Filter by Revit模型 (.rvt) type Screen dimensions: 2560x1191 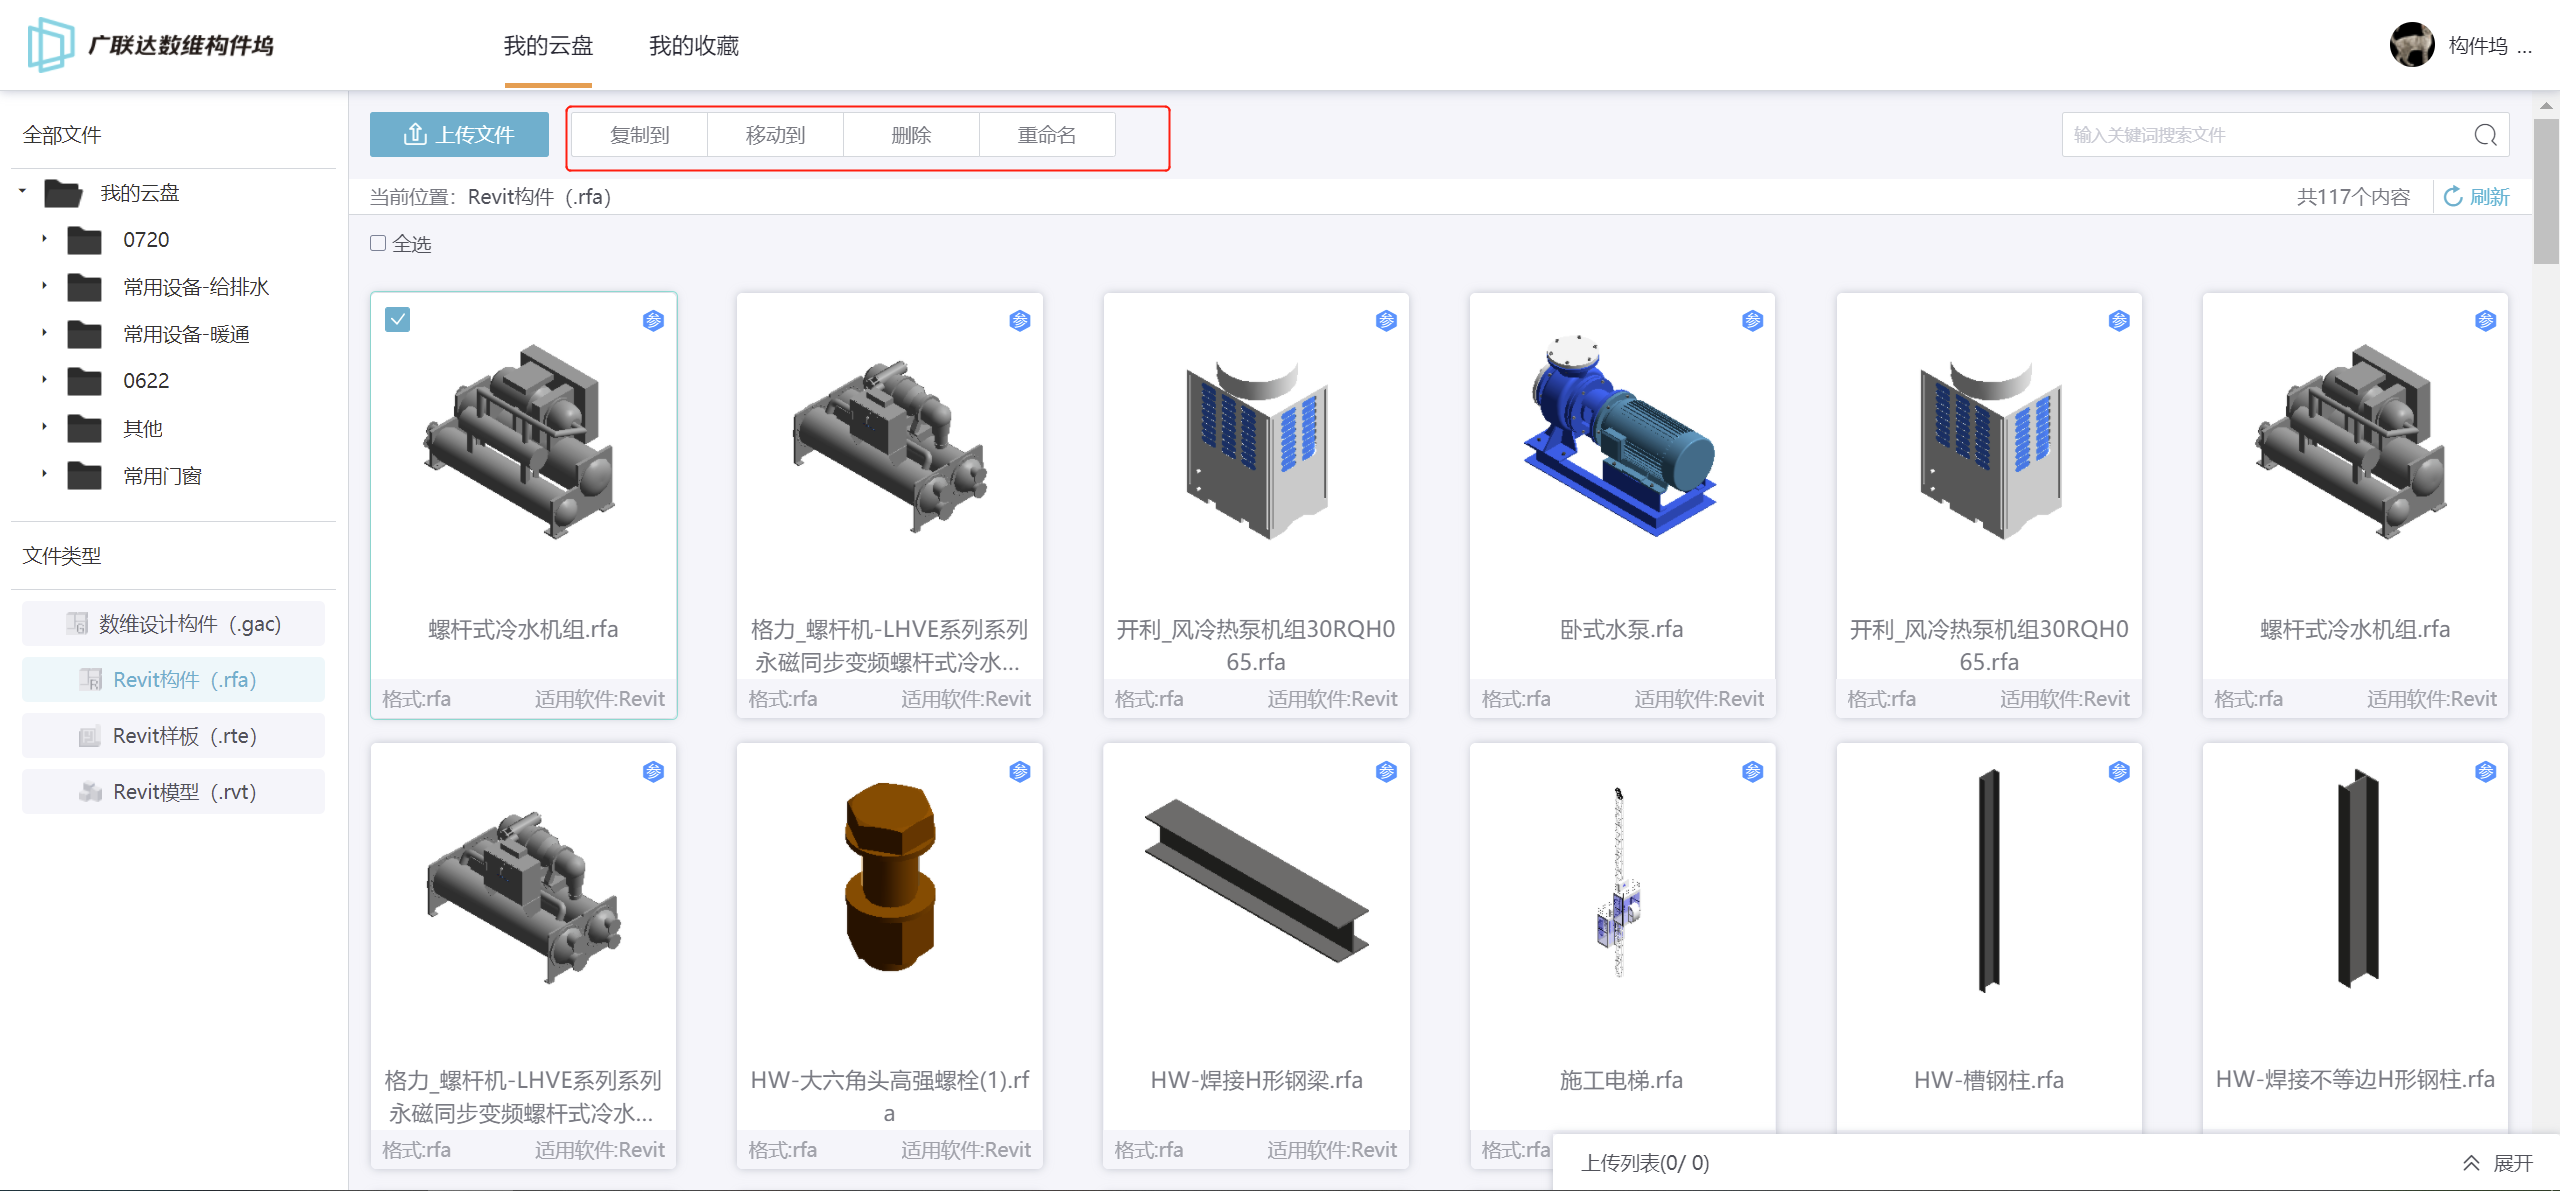tap(173, 792)
